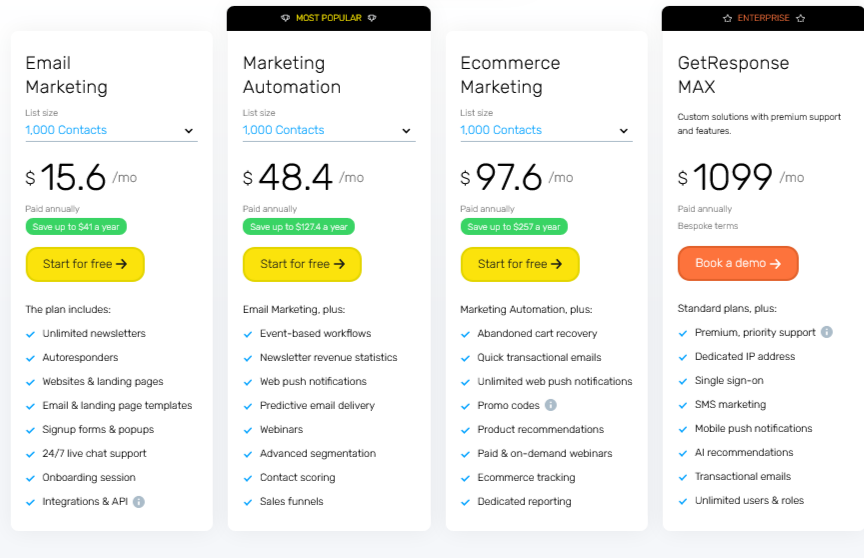Click 'Contact scoring' feature
This screenshot has height=558, width=864.
[x=298, y=478]
